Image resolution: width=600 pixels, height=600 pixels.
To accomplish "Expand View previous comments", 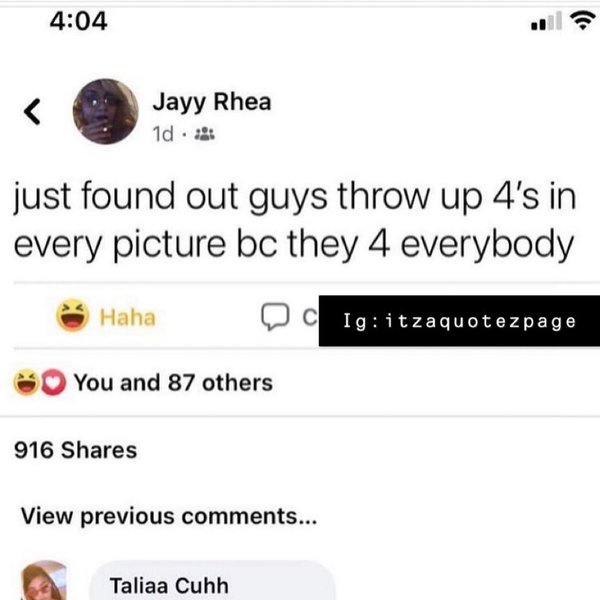I will [x=169, y=516].
